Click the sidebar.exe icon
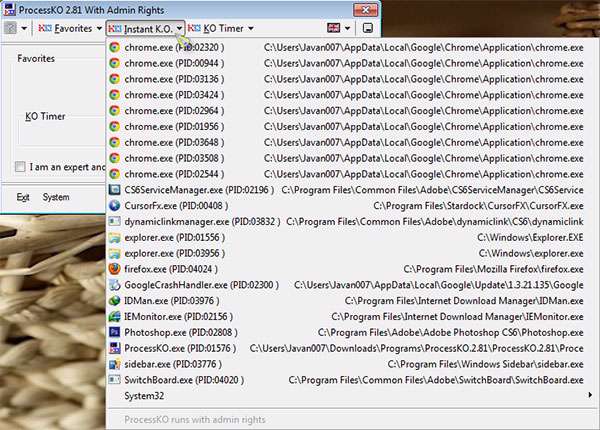 coord(114,364)
